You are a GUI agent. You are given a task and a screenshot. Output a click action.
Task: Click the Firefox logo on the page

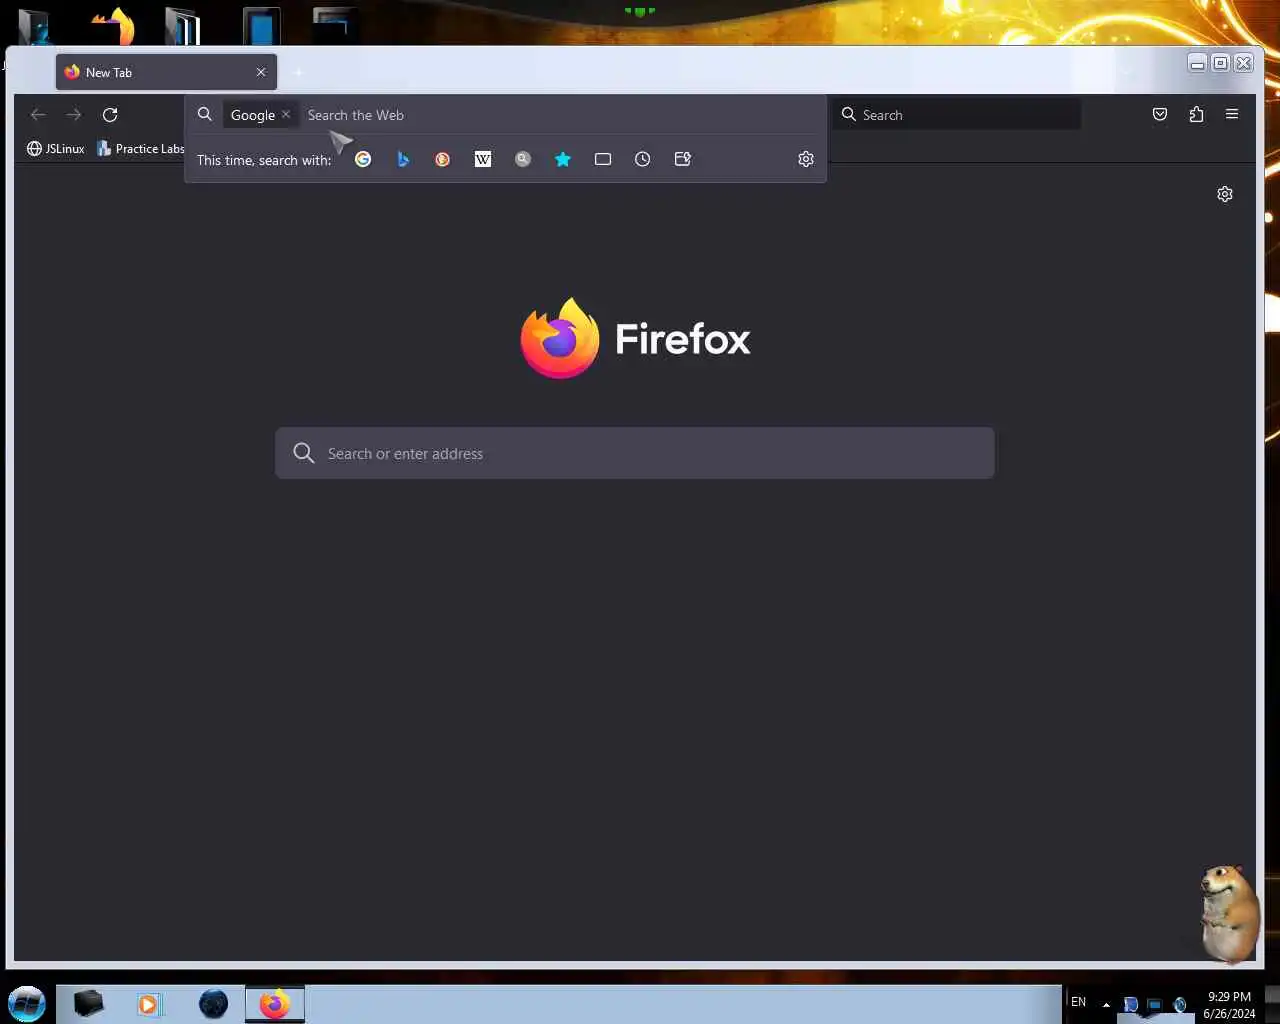point(635,338)
